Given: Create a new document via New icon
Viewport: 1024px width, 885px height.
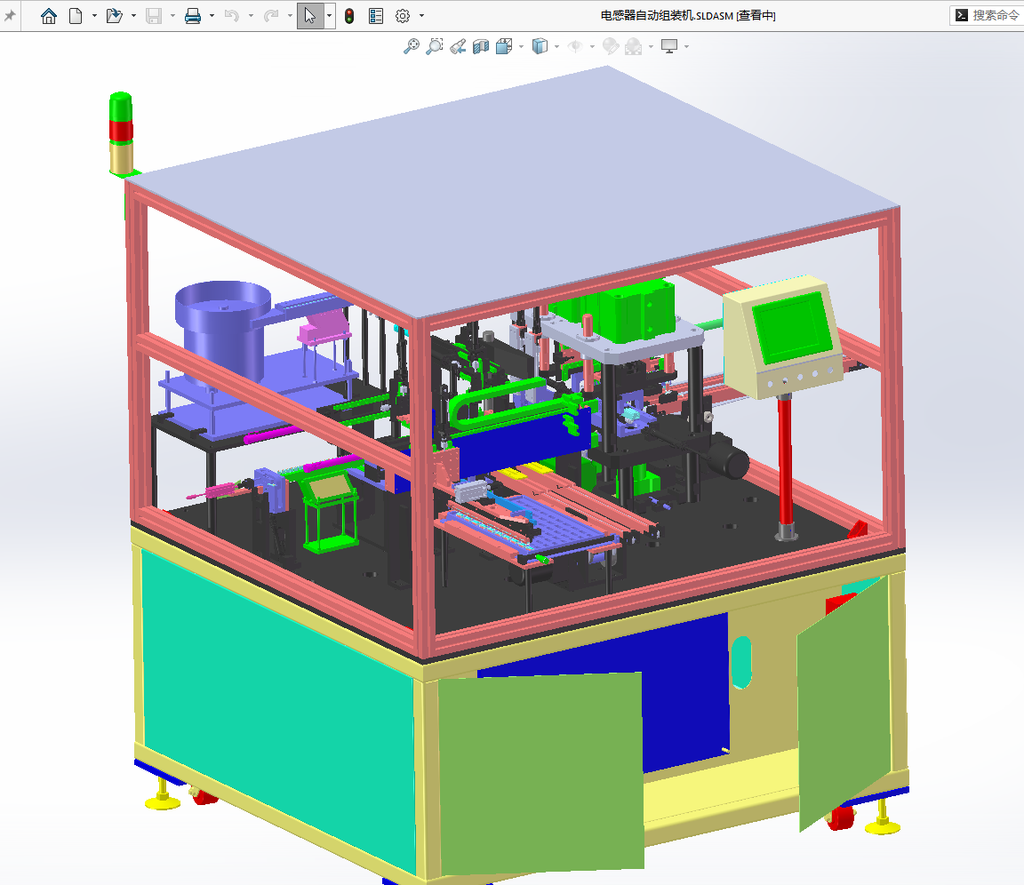Looking at the screenshot, I should pos(76,16).
